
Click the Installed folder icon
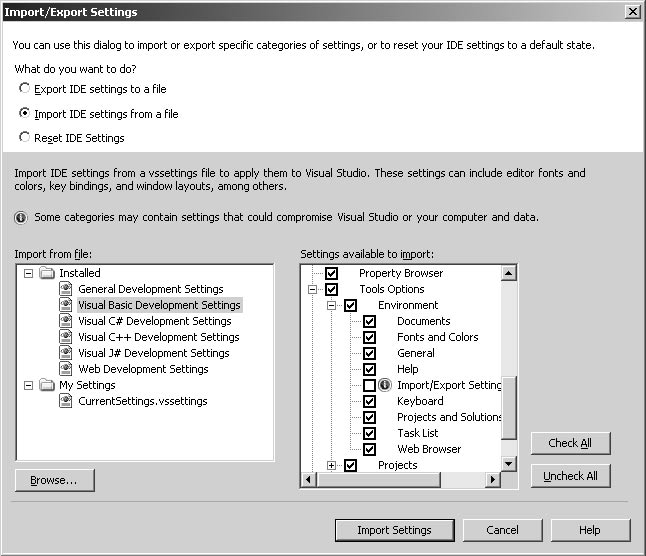pos(47,273)
